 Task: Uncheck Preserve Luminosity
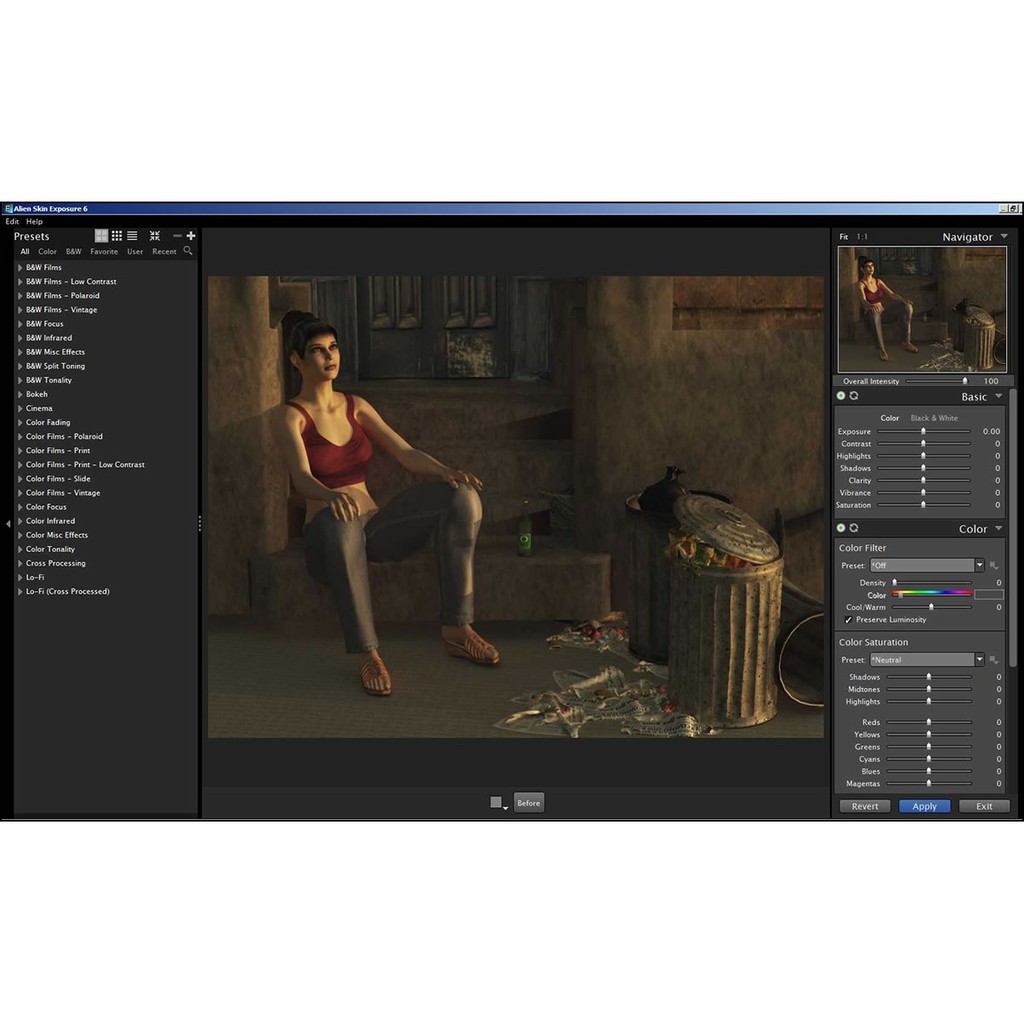(849, 620)
